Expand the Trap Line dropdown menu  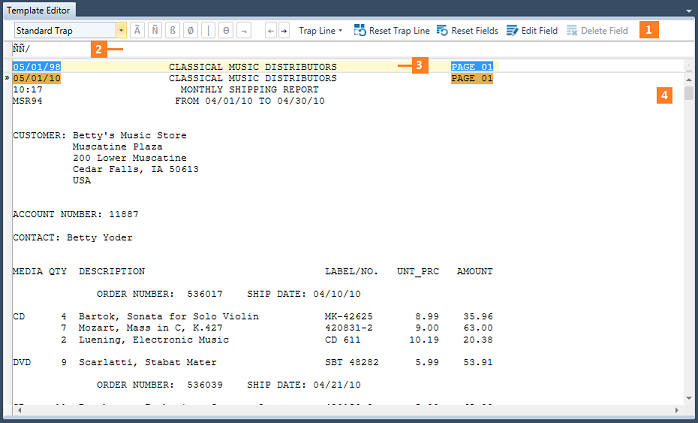320,31
